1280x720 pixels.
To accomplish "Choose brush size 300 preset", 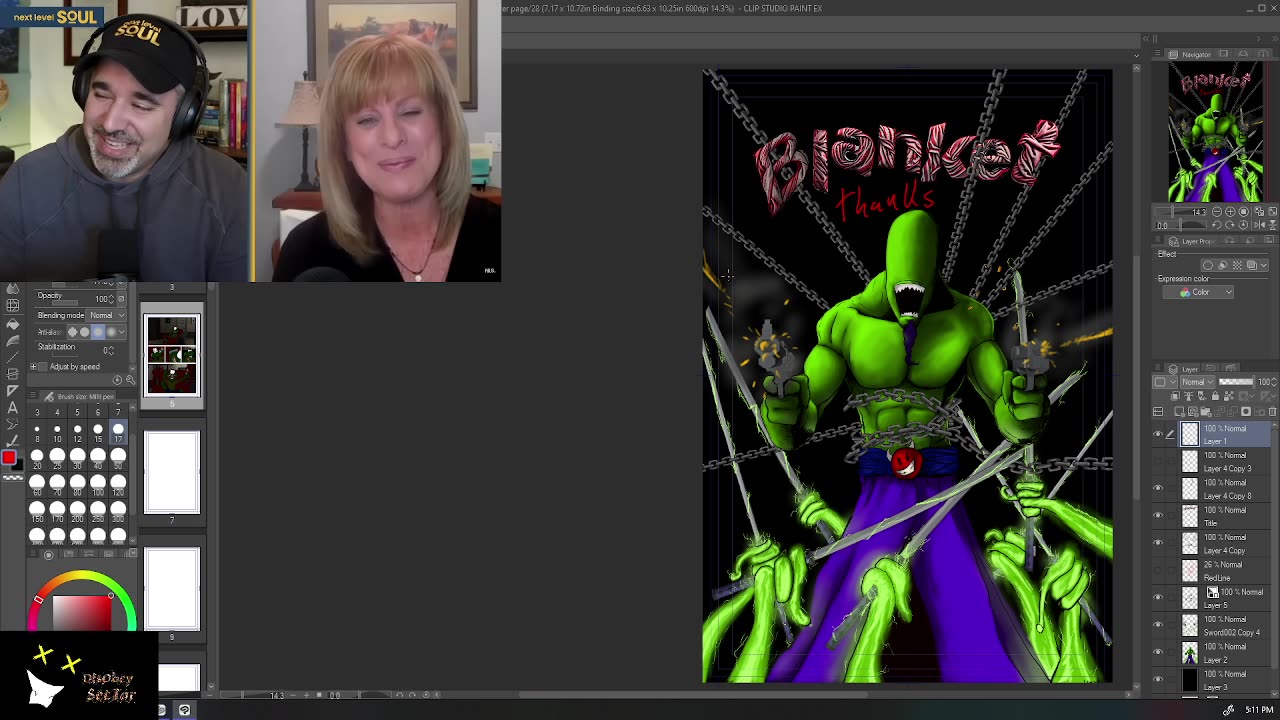I will click(118, 513).
